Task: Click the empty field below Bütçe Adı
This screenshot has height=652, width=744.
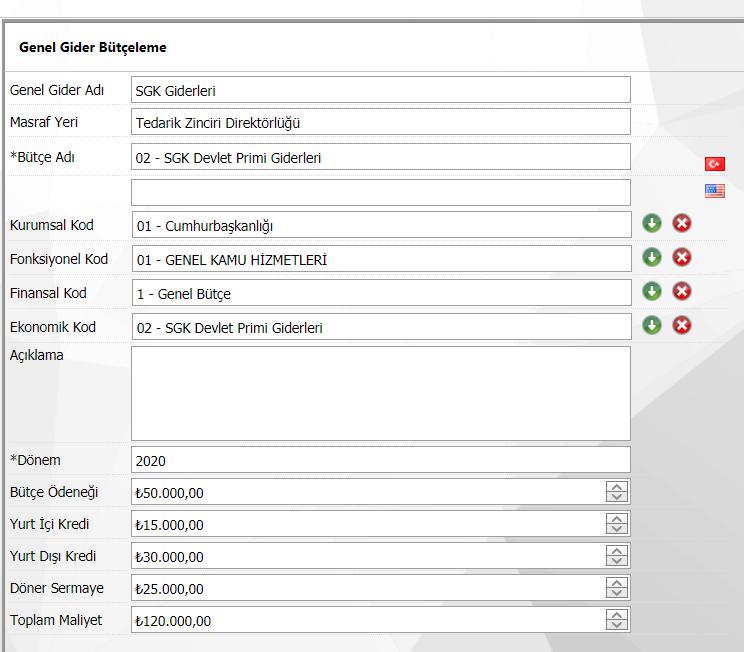Action: [380, 192]
